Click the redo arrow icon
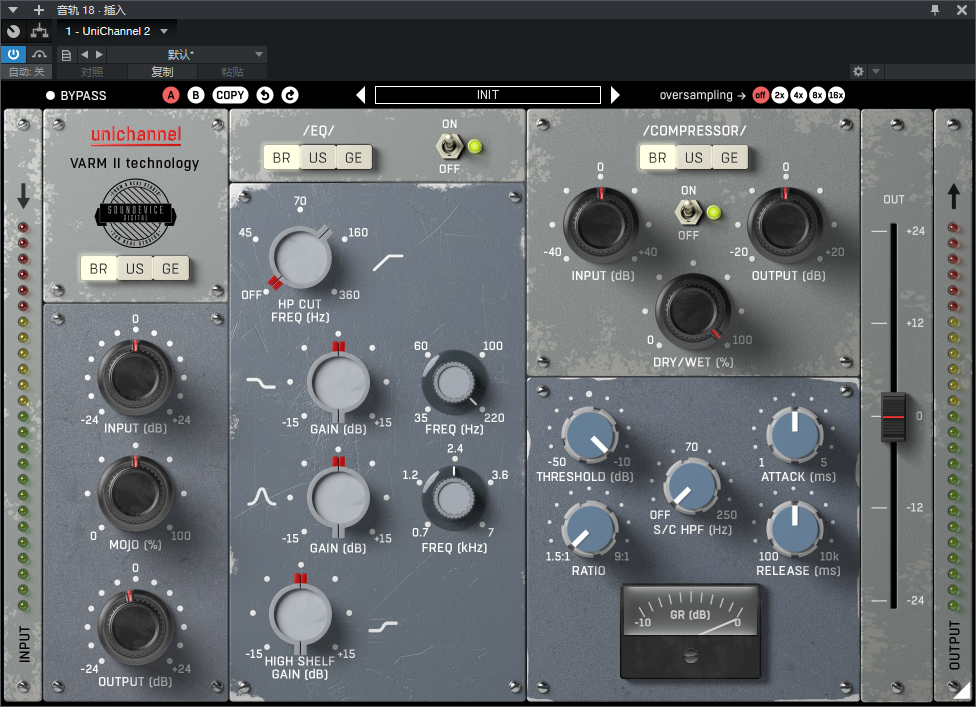The image size is (976, 707). [290, 95]
